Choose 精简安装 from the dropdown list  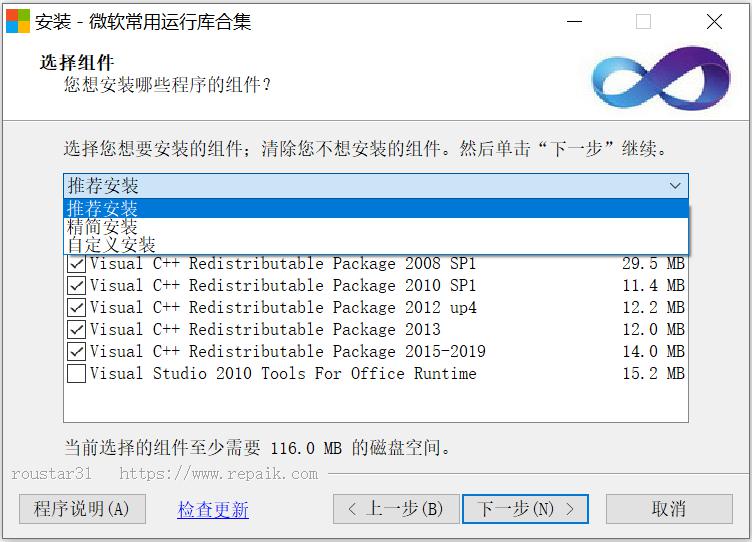pos(103,227)
